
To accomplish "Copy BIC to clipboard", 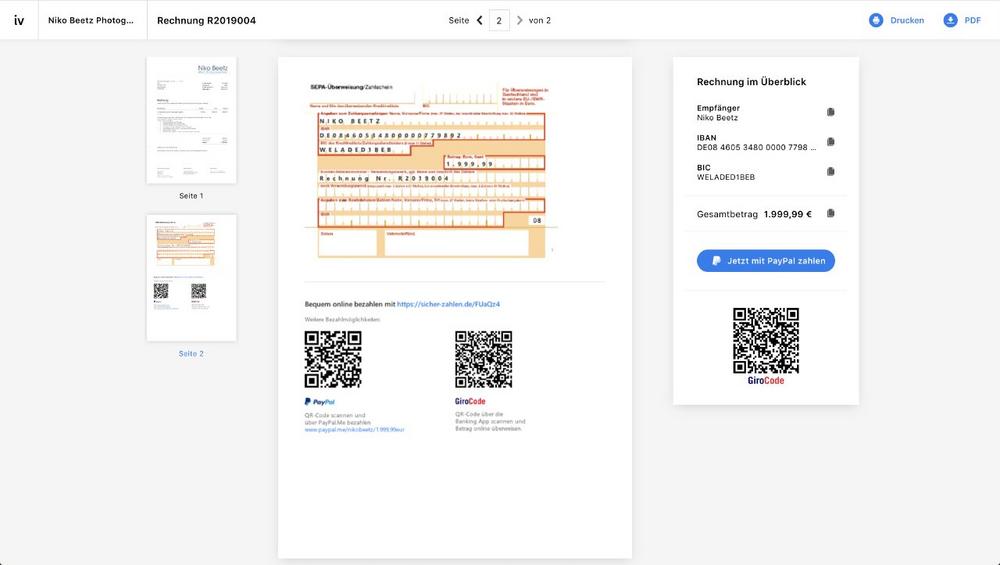I will coord(830,172).
